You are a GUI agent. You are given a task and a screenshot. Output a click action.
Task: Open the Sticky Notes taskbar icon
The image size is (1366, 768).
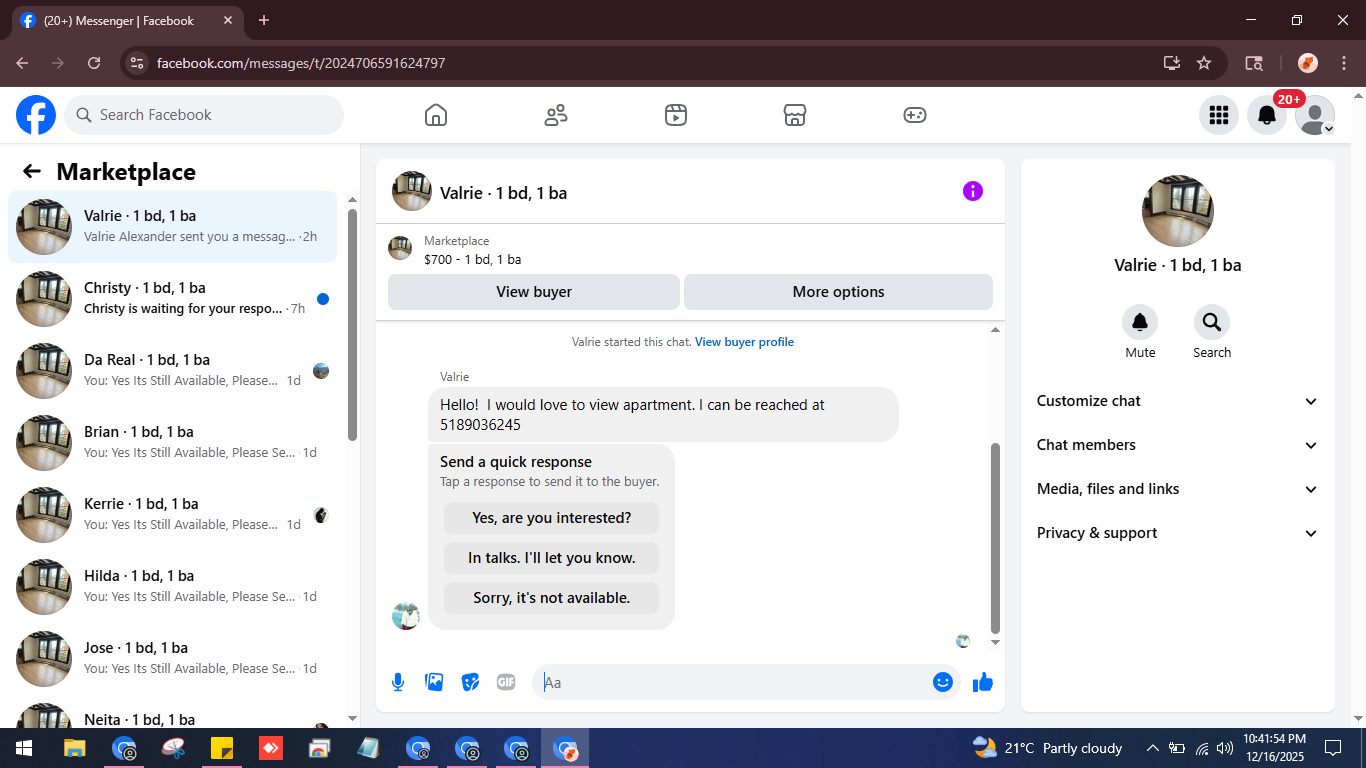[x=222, y=748]
